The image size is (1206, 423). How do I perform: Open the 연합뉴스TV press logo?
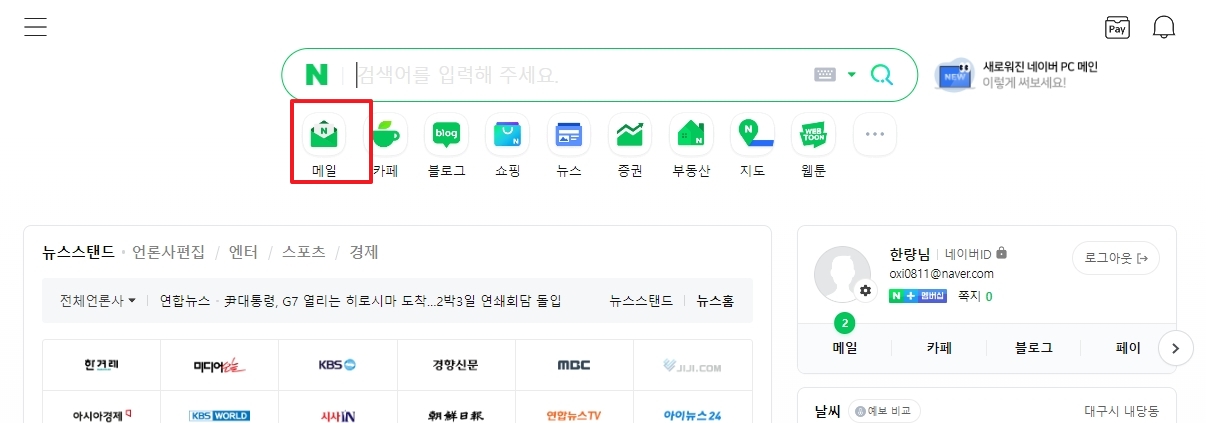pos(574,414)
